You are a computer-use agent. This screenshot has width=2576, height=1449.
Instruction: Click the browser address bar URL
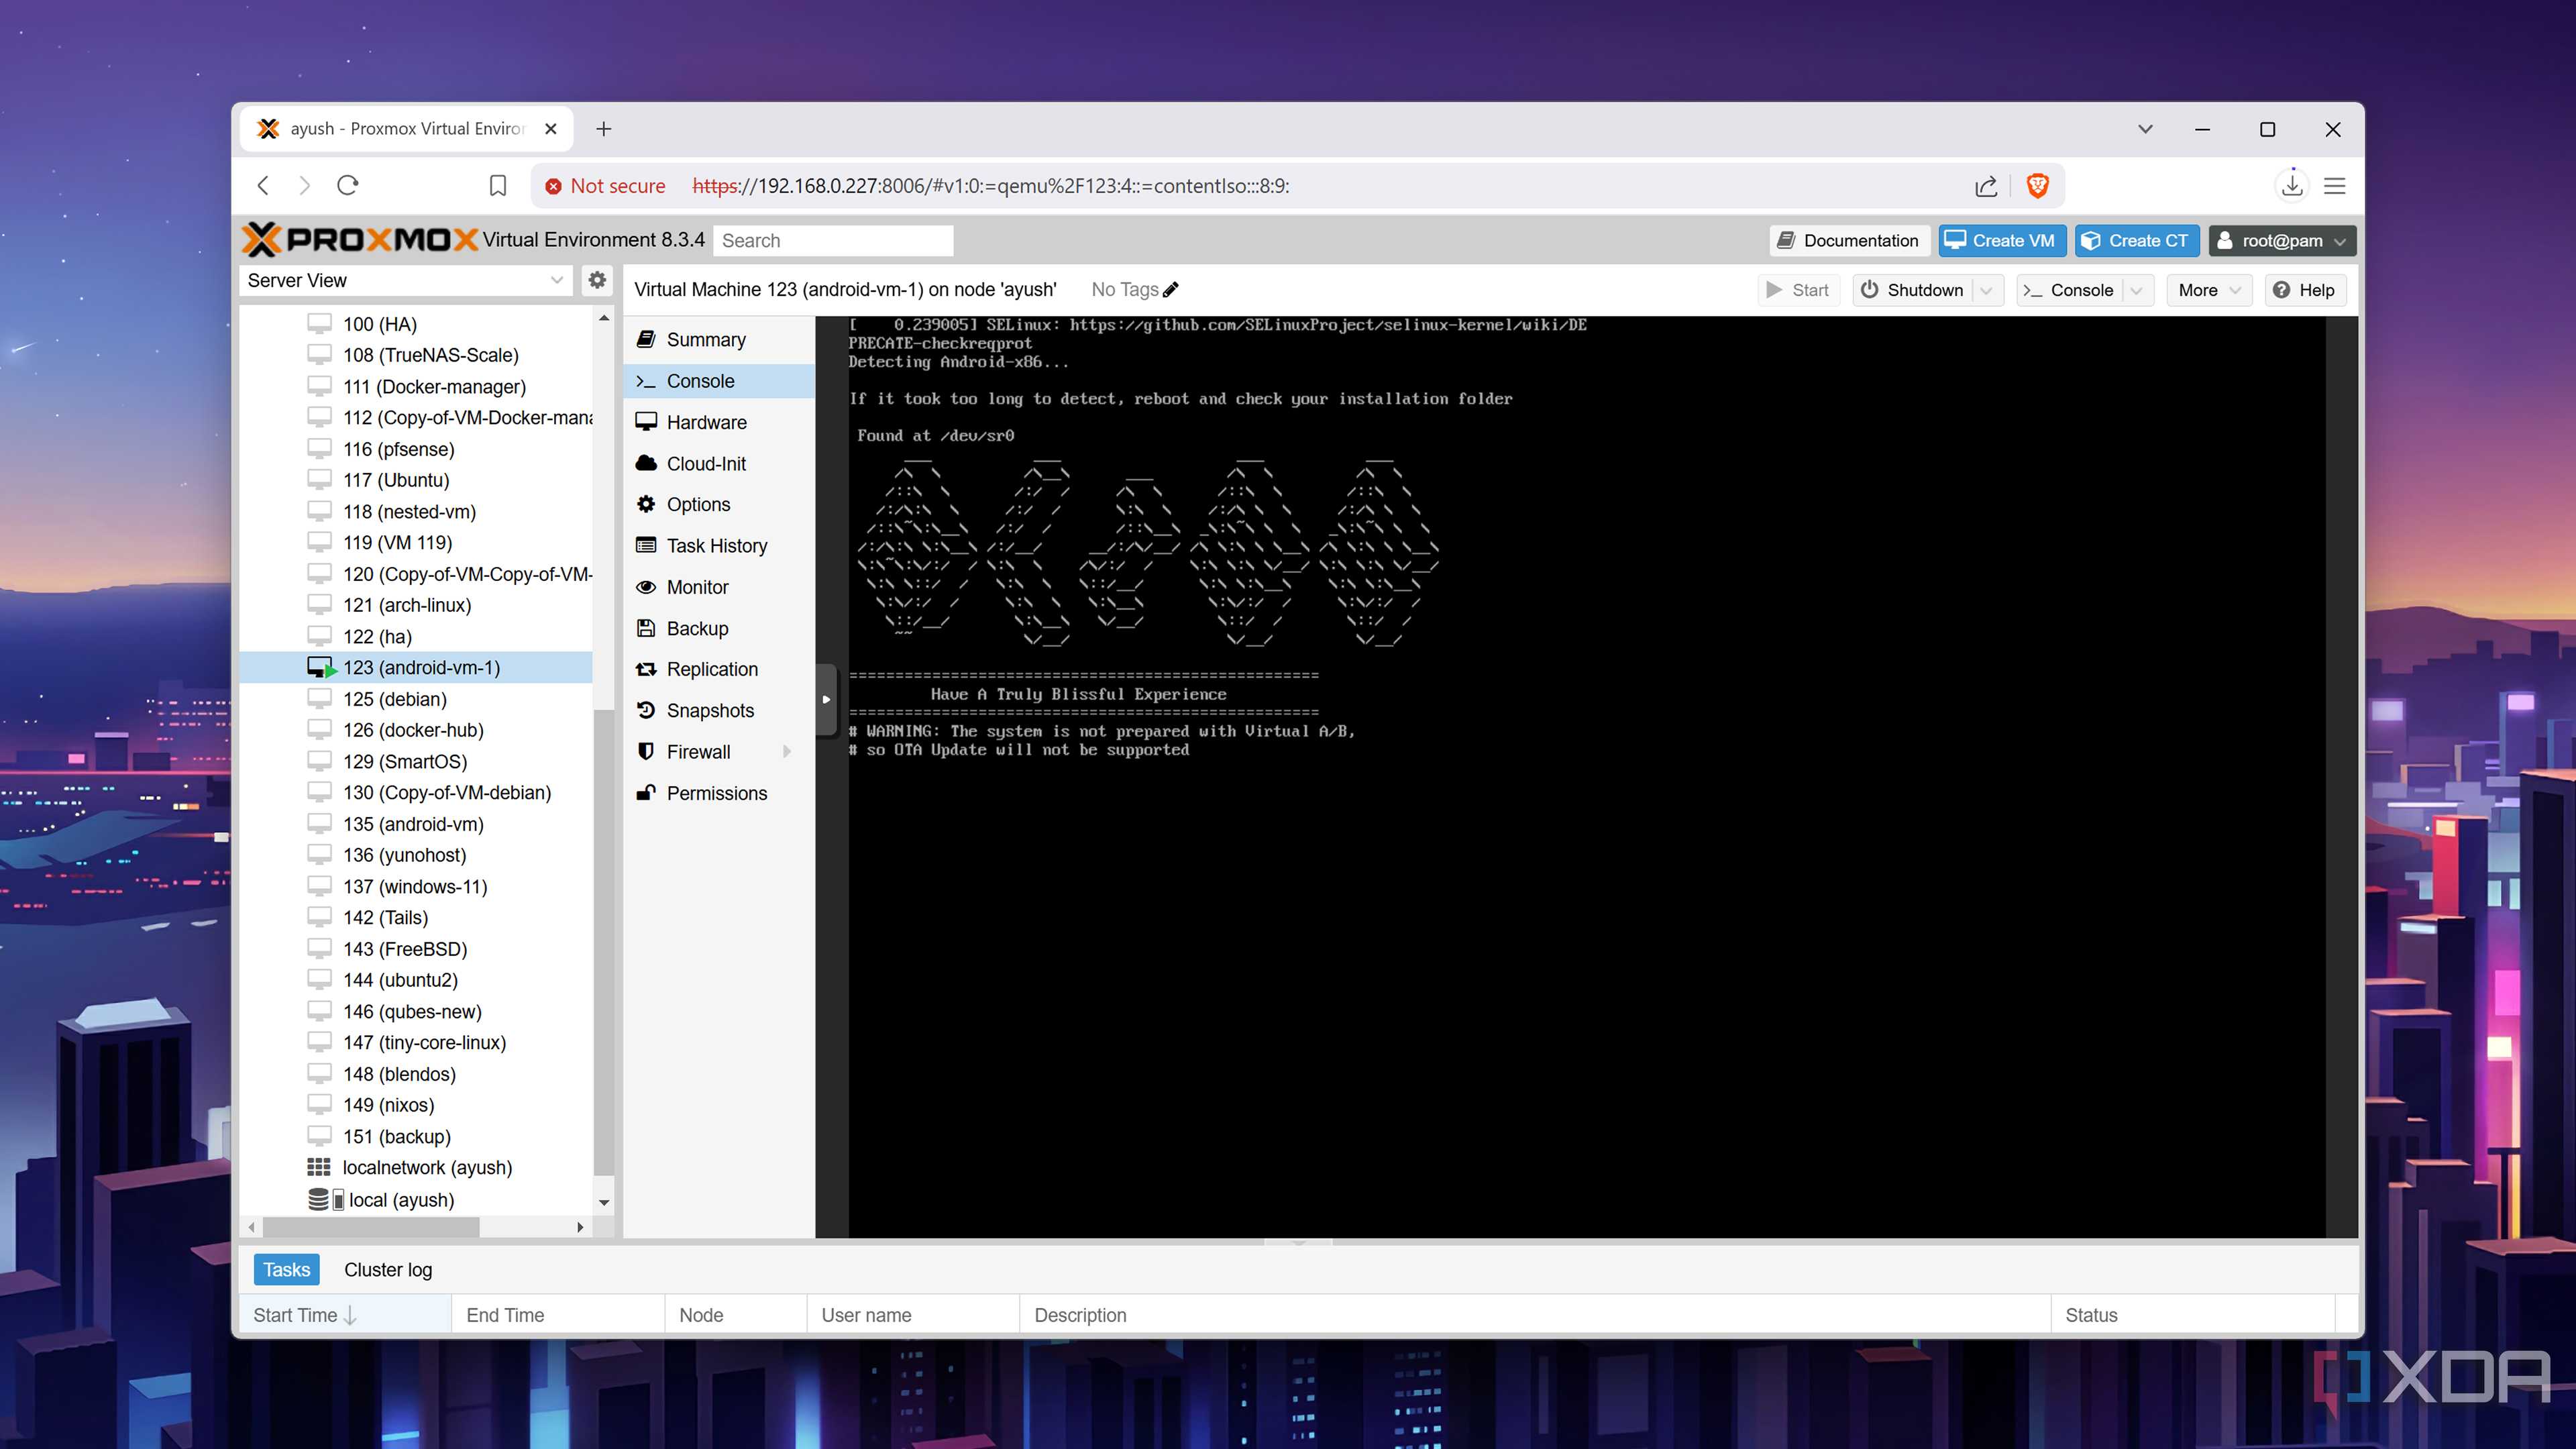coord(990,186)
